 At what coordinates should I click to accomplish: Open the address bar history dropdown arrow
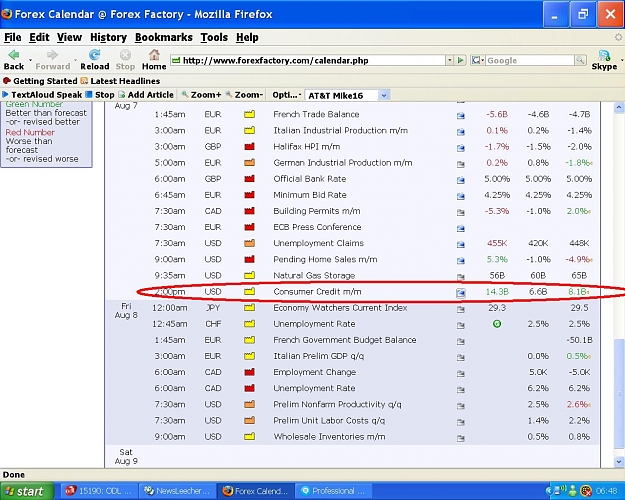coord(450,61)
